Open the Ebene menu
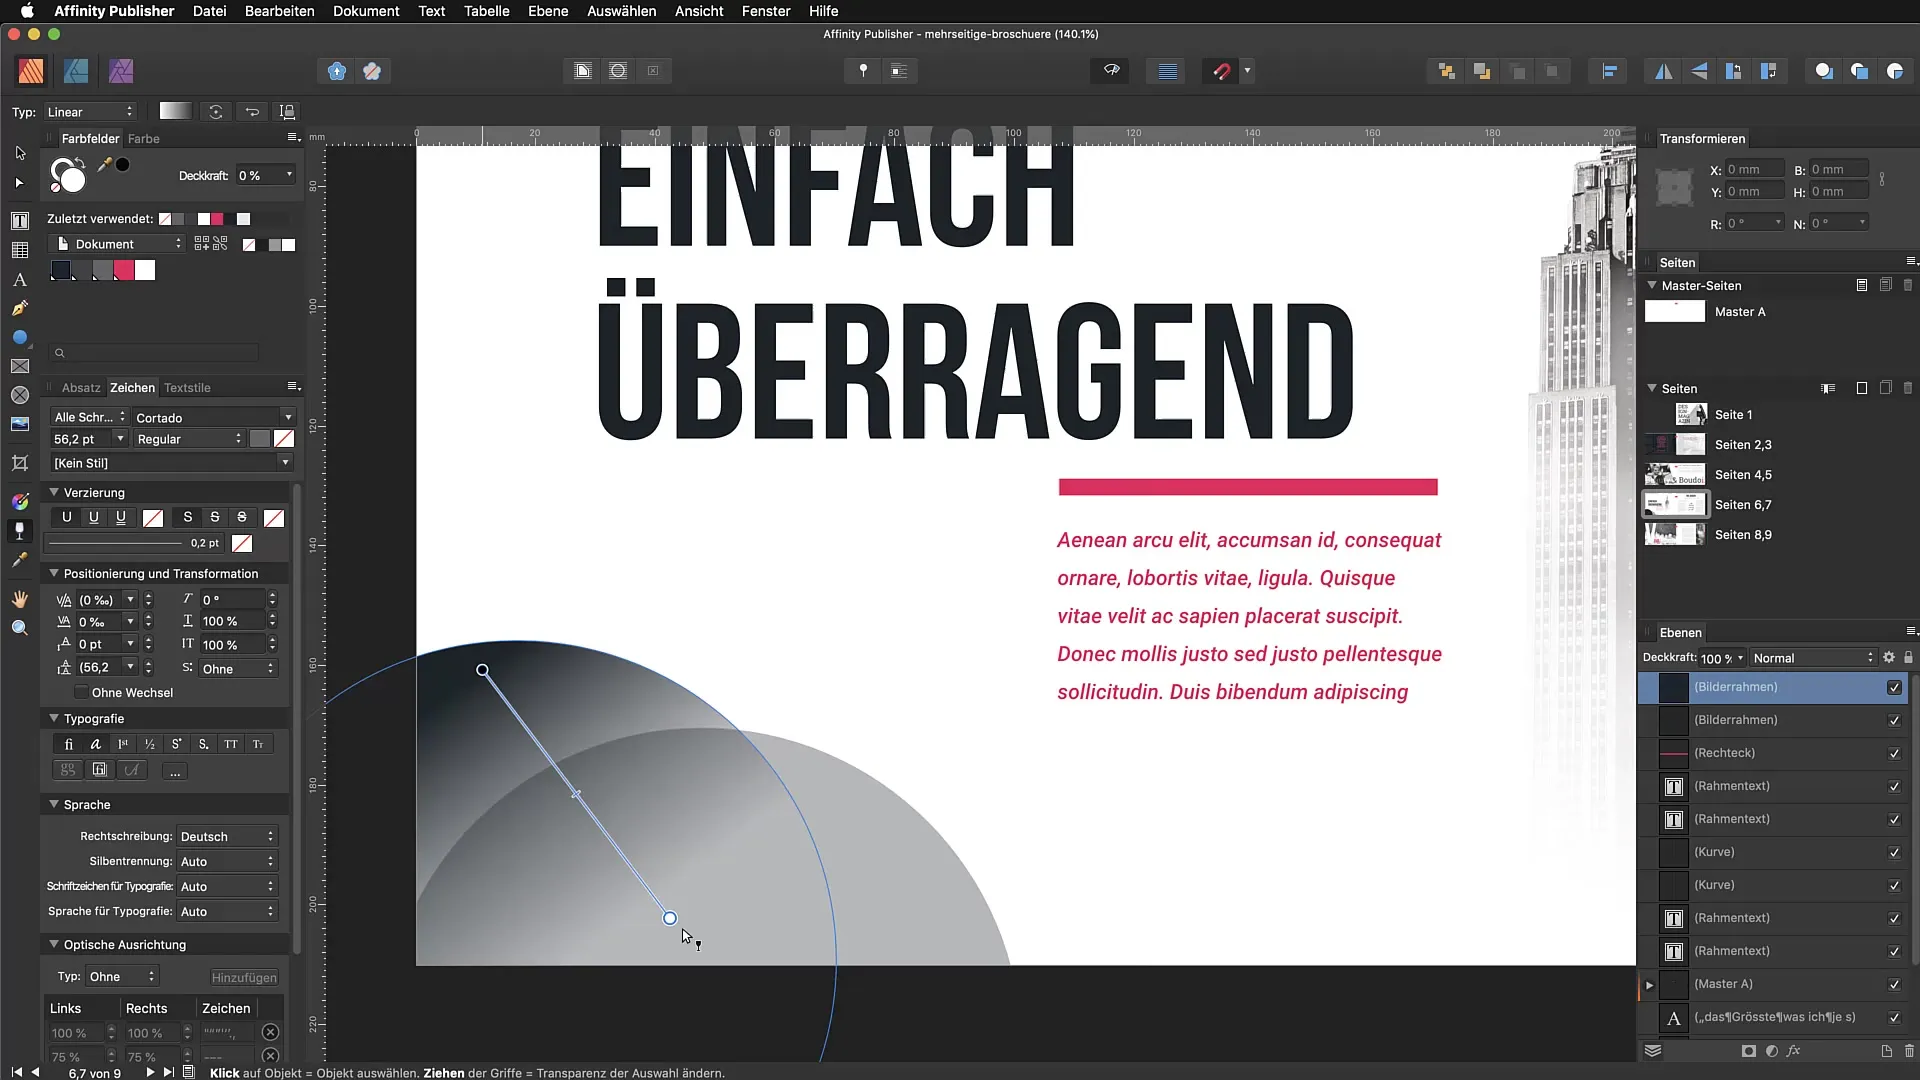 point(548,11)
